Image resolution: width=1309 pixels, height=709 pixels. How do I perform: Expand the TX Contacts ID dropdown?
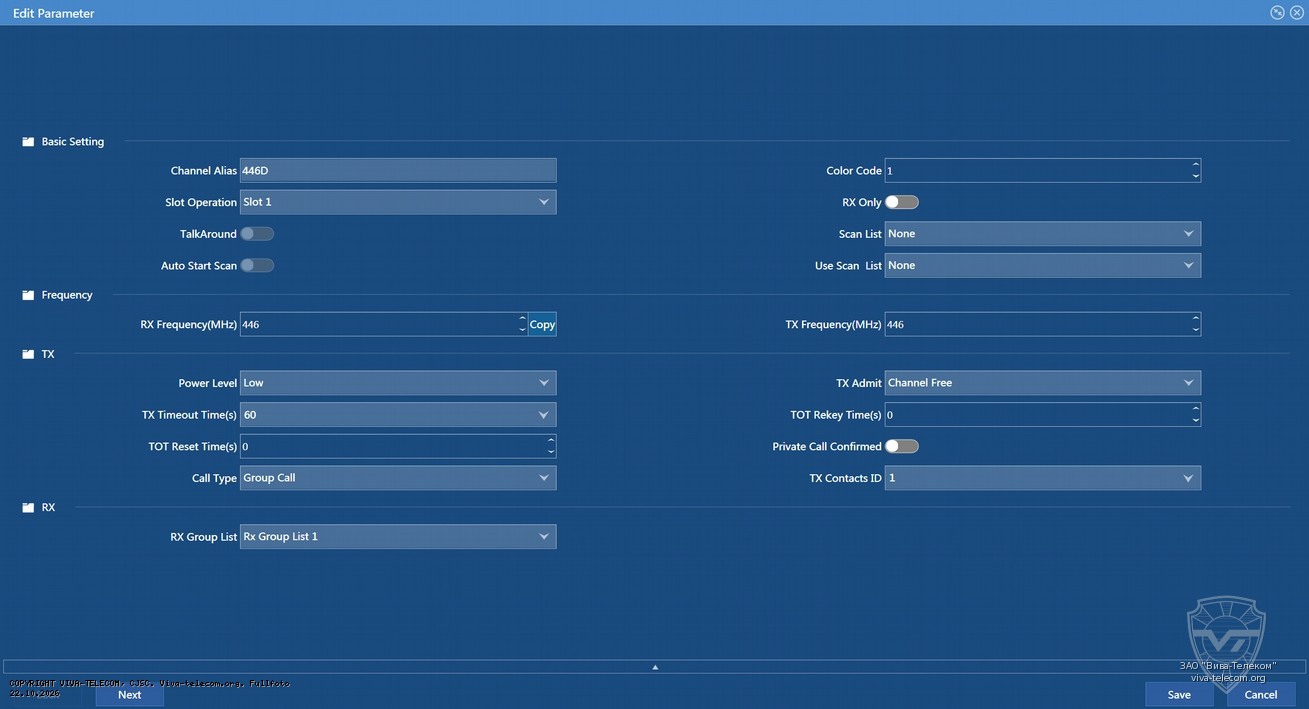1043,478
